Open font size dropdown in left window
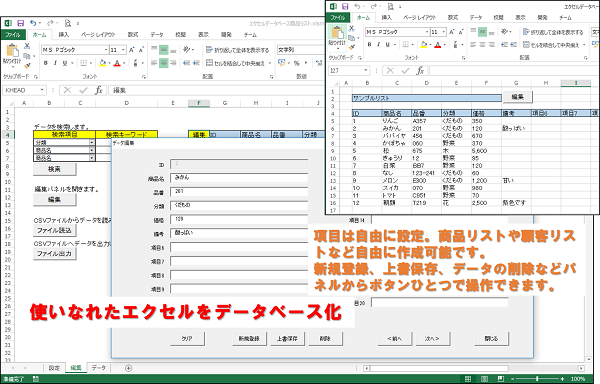 (123, 50)
